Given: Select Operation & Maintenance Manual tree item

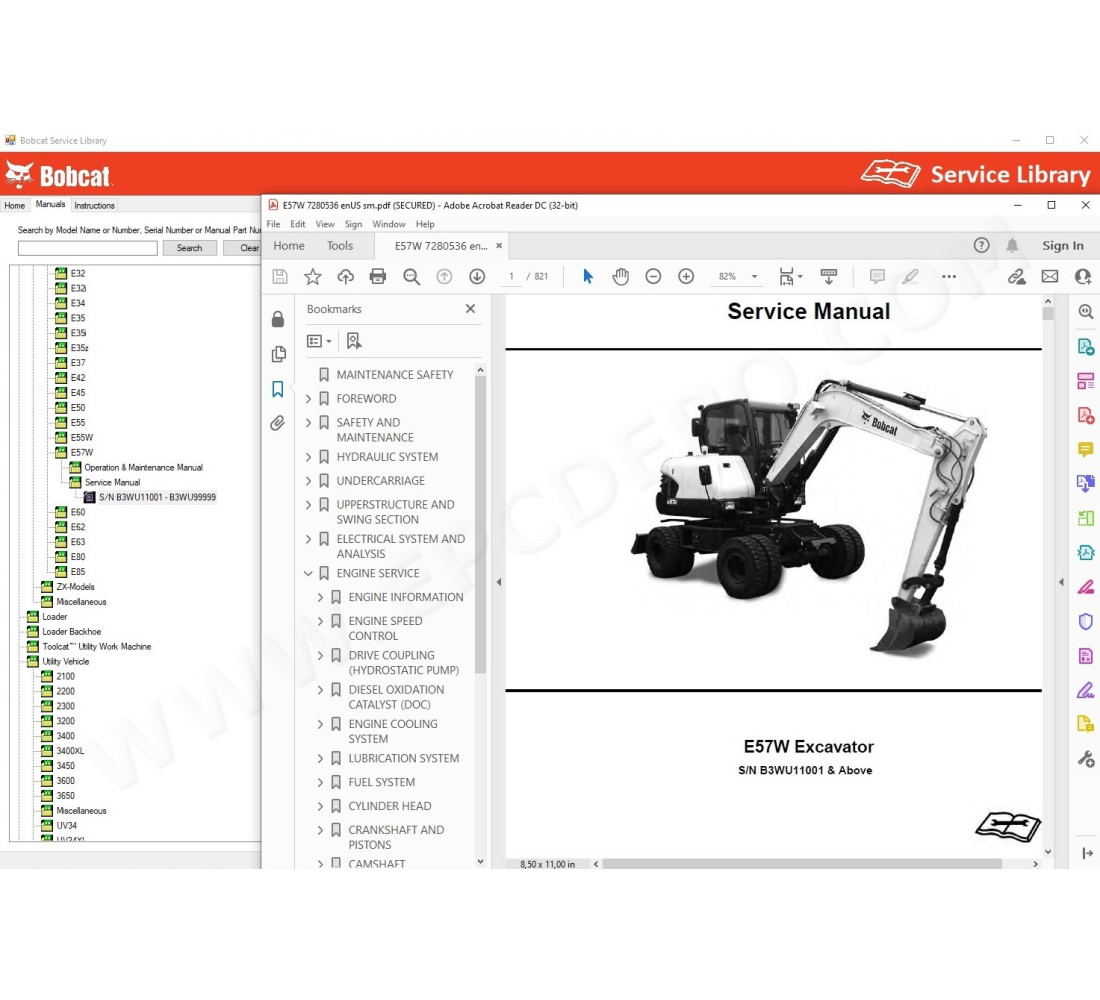Looking at the screenshot, I should pyautogui.click(x=143, y=467).
